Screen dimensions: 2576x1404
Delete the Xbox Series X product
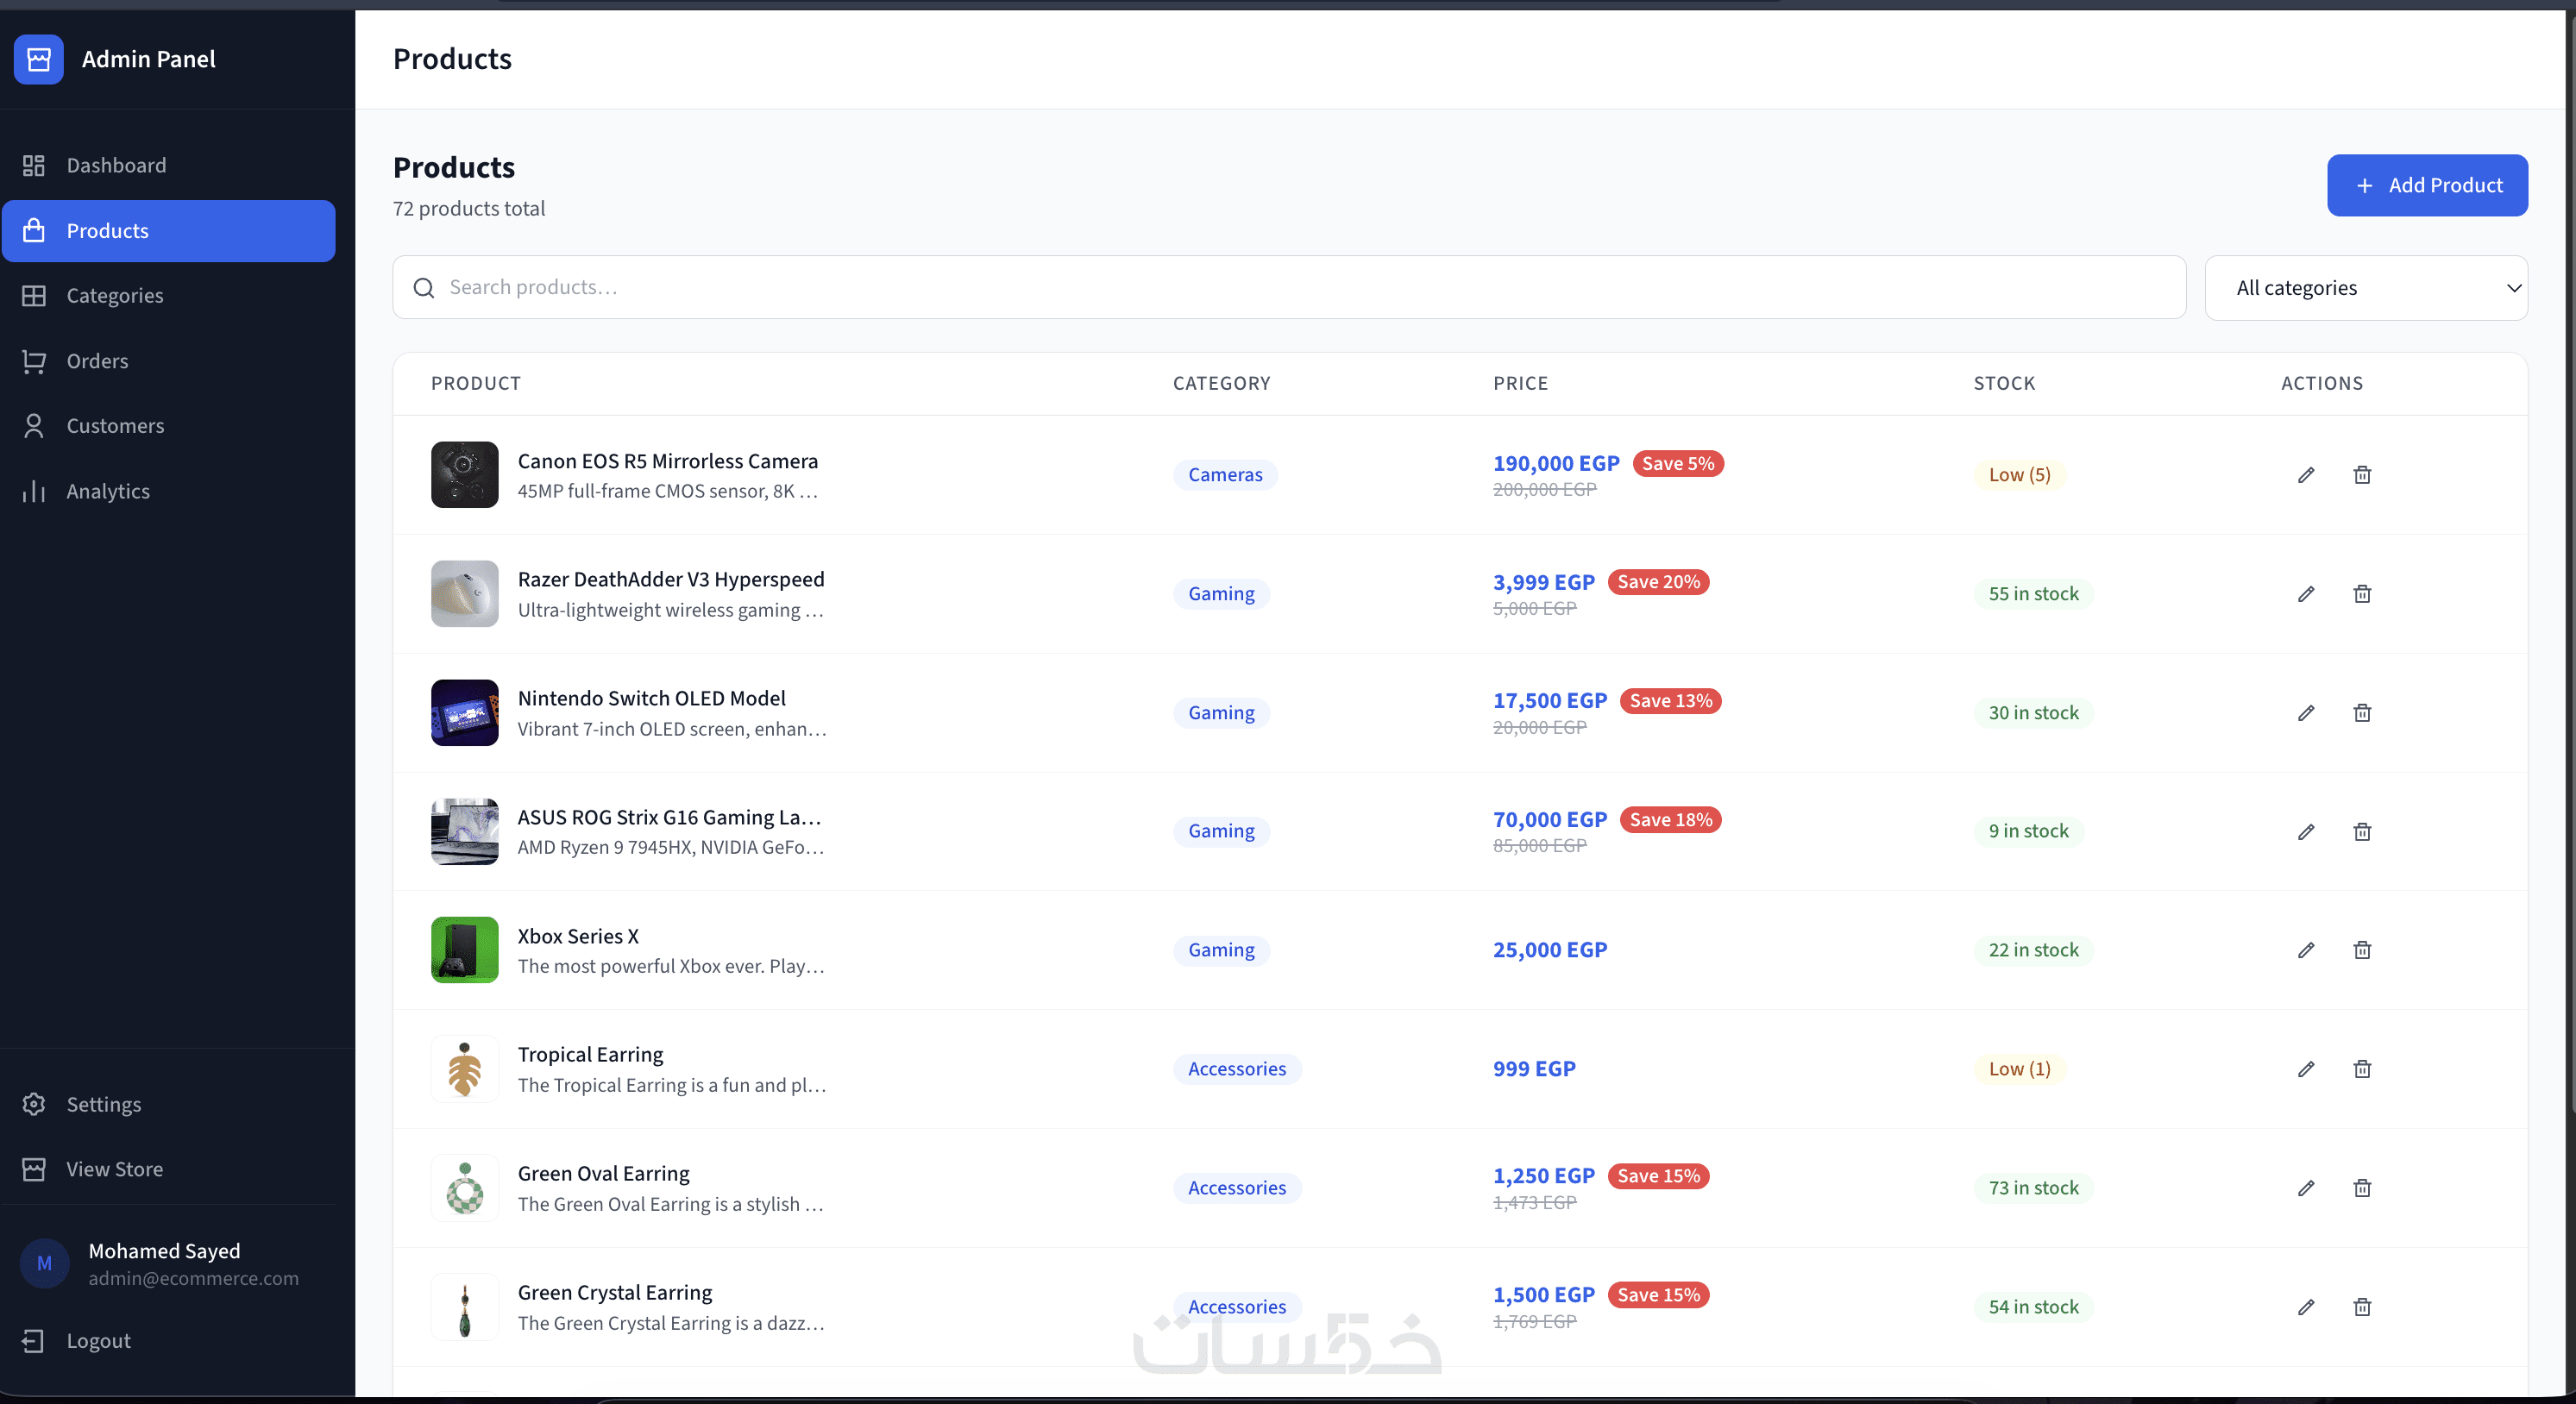2362,950
